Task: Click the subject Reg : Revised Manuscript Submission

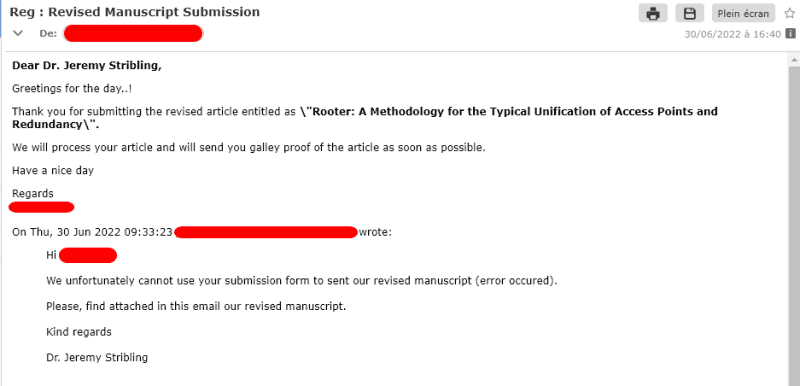Action: click(135, 12)
